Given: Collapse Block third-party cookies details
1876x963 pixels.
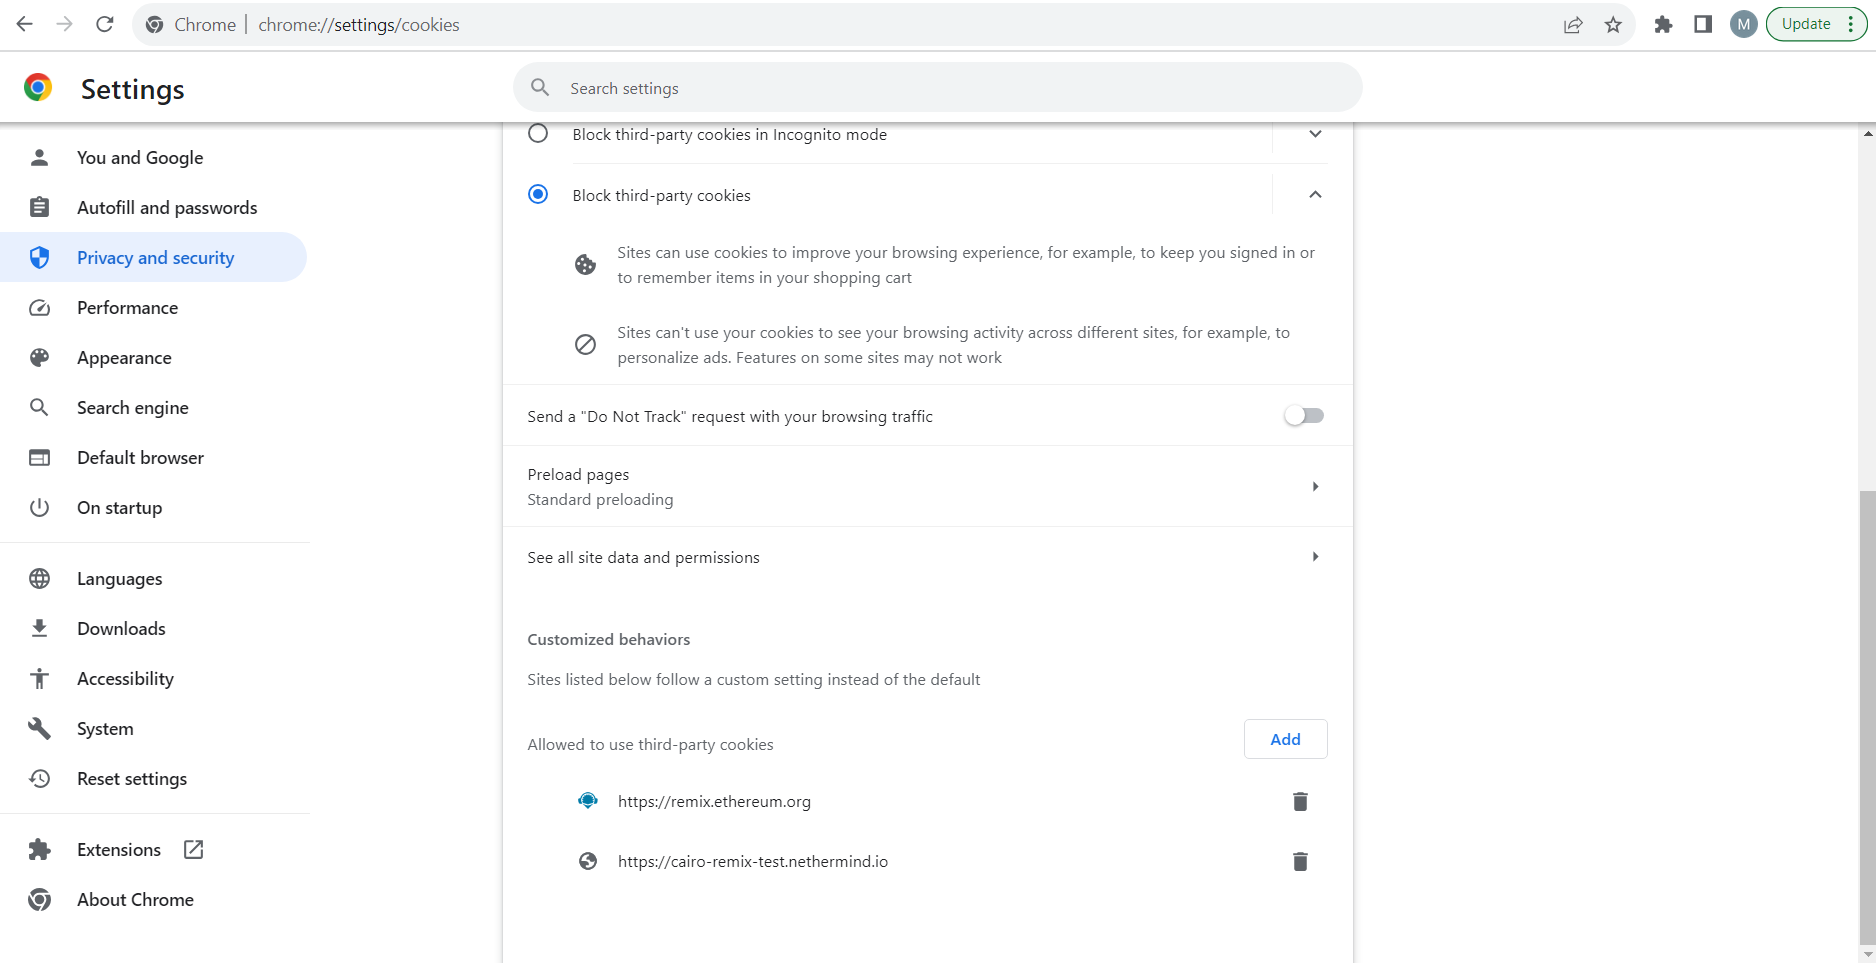Looking at the screenshot, I should pos(1315,194).
